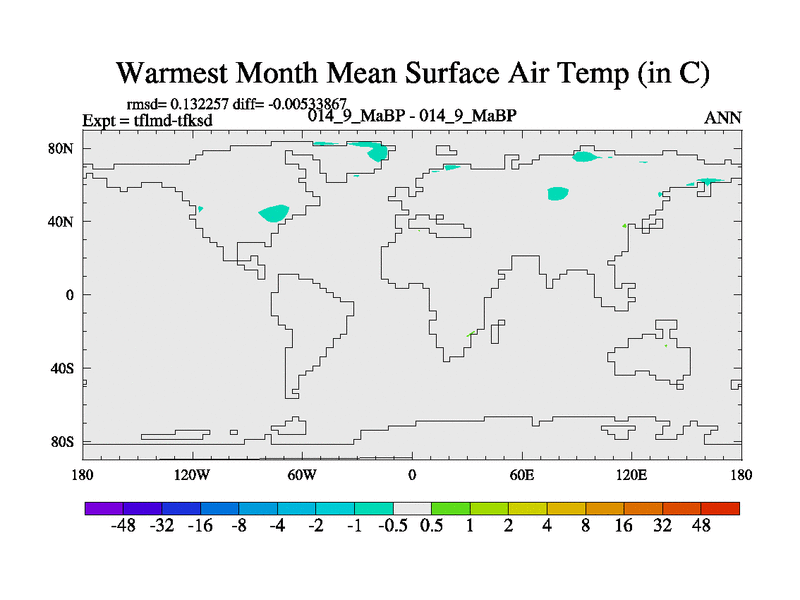The height and width of the screenshot is (600, 800).
Task: Select the colorbar swatch between 8 and 16
Action: pyautogui.click(x=605, y=508)
